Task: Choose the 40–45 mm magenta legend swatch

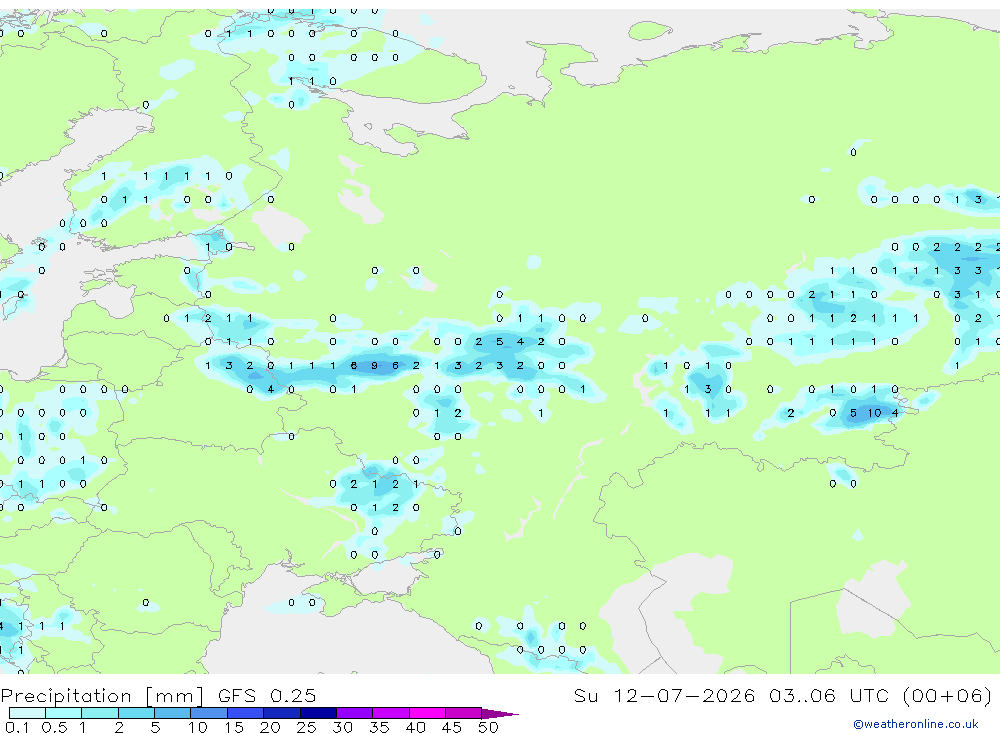Action: click(427, 713)
